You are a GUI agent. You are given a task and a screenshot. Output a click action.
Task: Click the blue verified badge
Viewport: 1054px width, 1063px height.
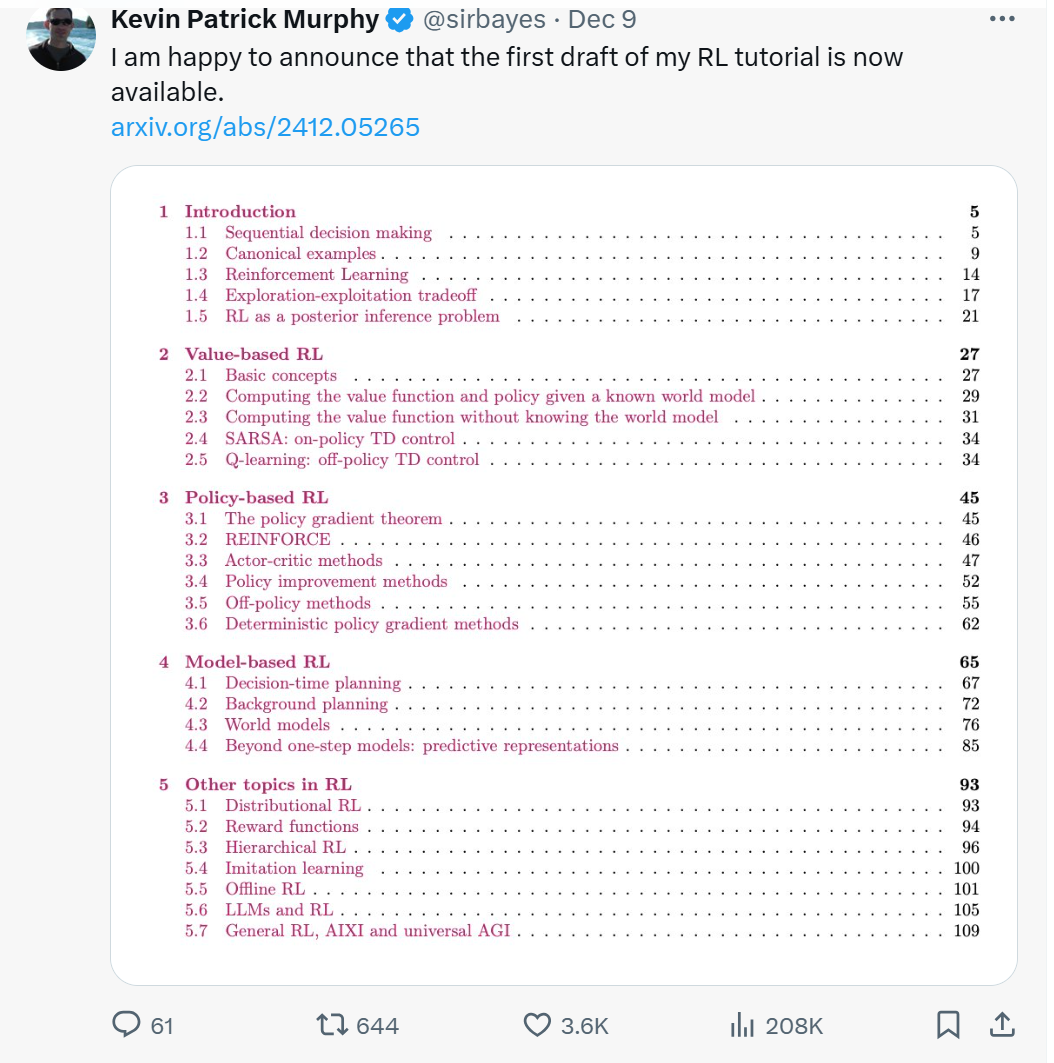coord(399,20)
